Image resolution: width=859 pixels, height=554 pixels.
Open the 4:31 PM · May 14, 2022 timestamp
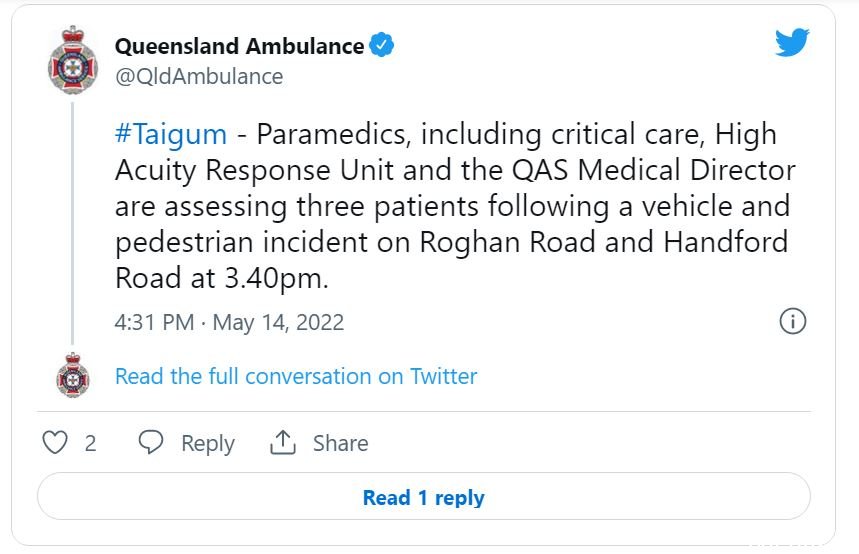point(230,322)
